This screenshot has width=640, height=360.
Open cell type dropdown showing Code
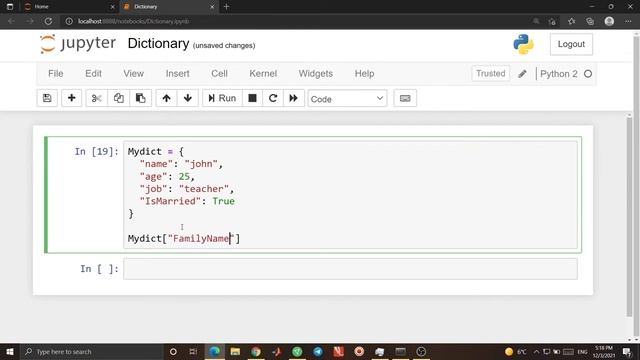(347, 99)
